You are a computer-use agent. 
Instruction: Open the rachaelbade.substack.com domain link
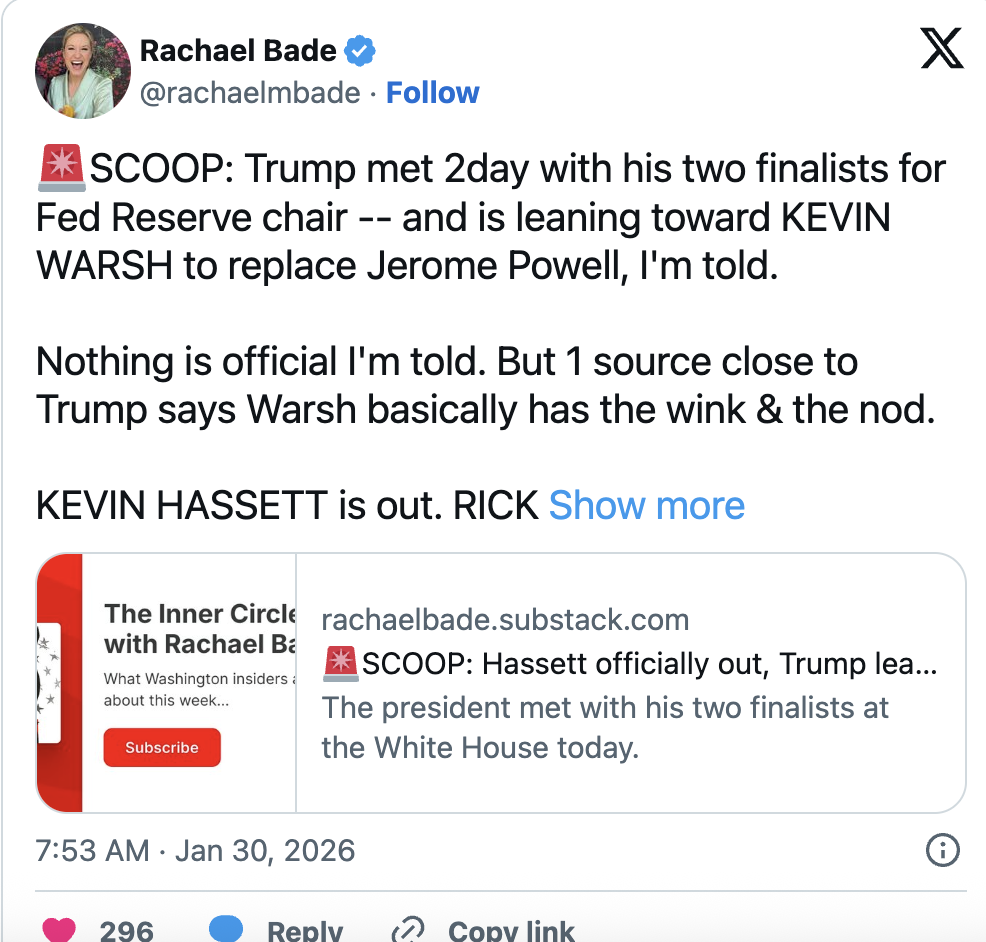[x=505, y=619]
